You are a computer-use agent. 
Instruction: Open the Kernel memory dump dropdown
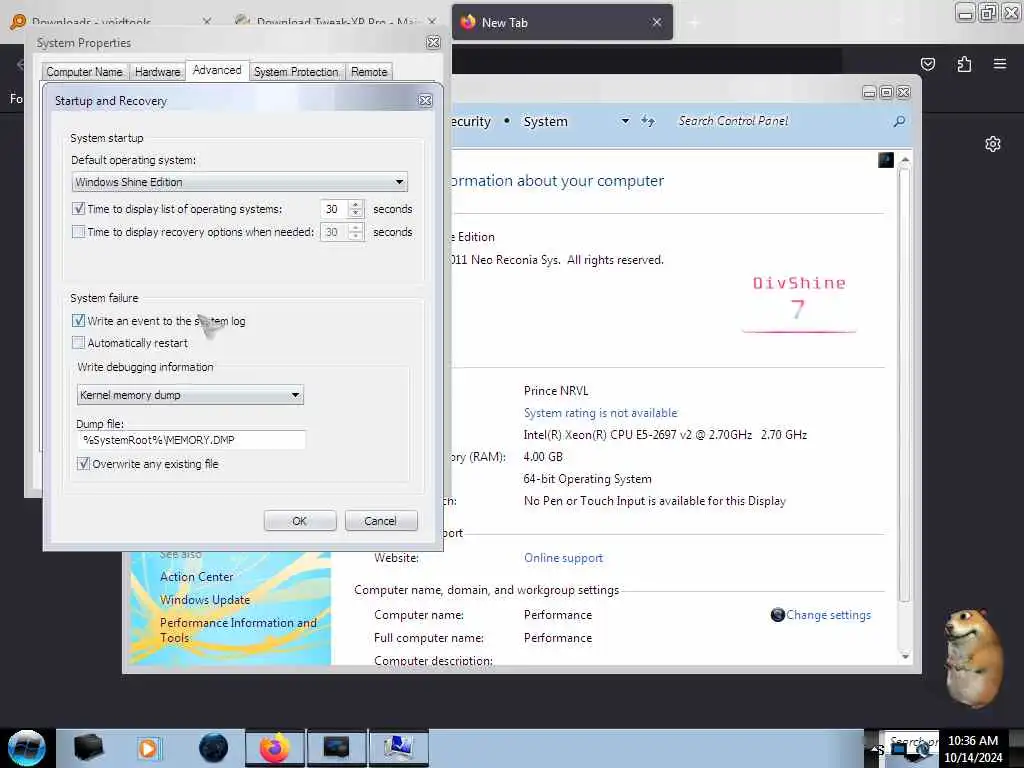190,394
